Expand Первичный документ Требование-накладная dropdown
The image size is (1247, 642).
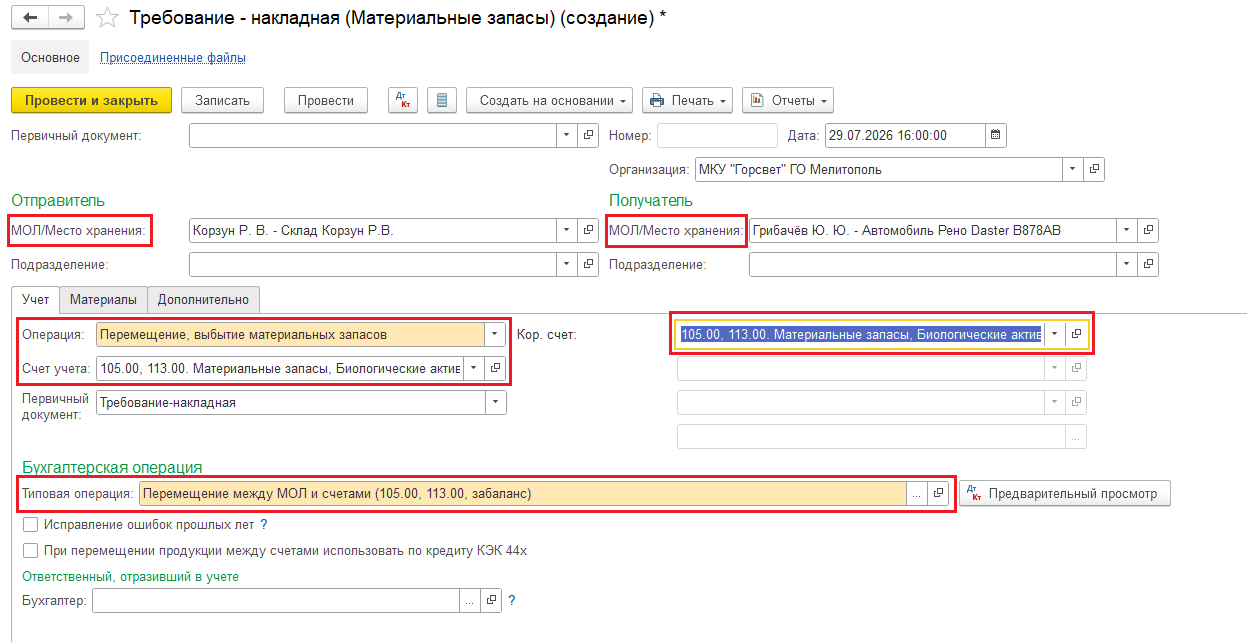pos(495,402)
